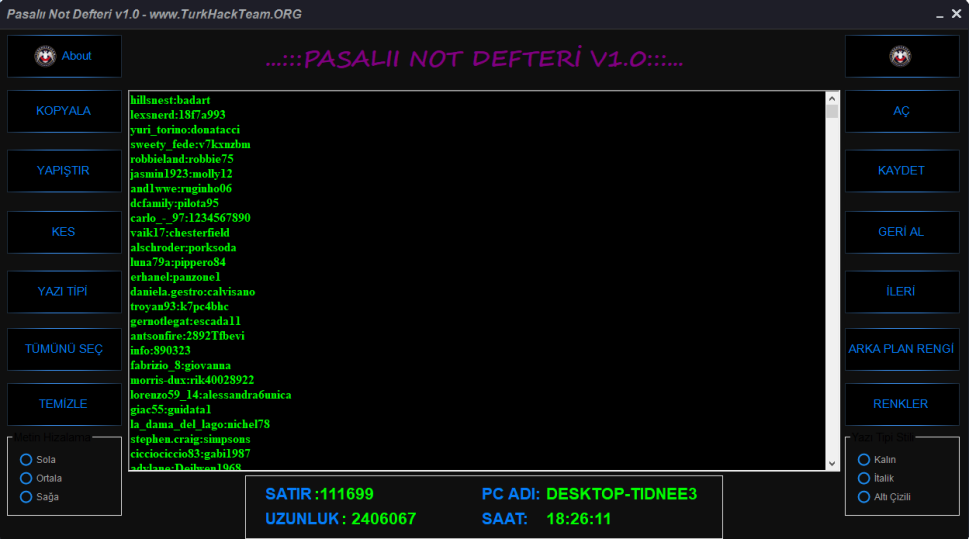The image size is (970, 539).
Task: Redo with the İLERİ button
Action: tap(902, 291)
